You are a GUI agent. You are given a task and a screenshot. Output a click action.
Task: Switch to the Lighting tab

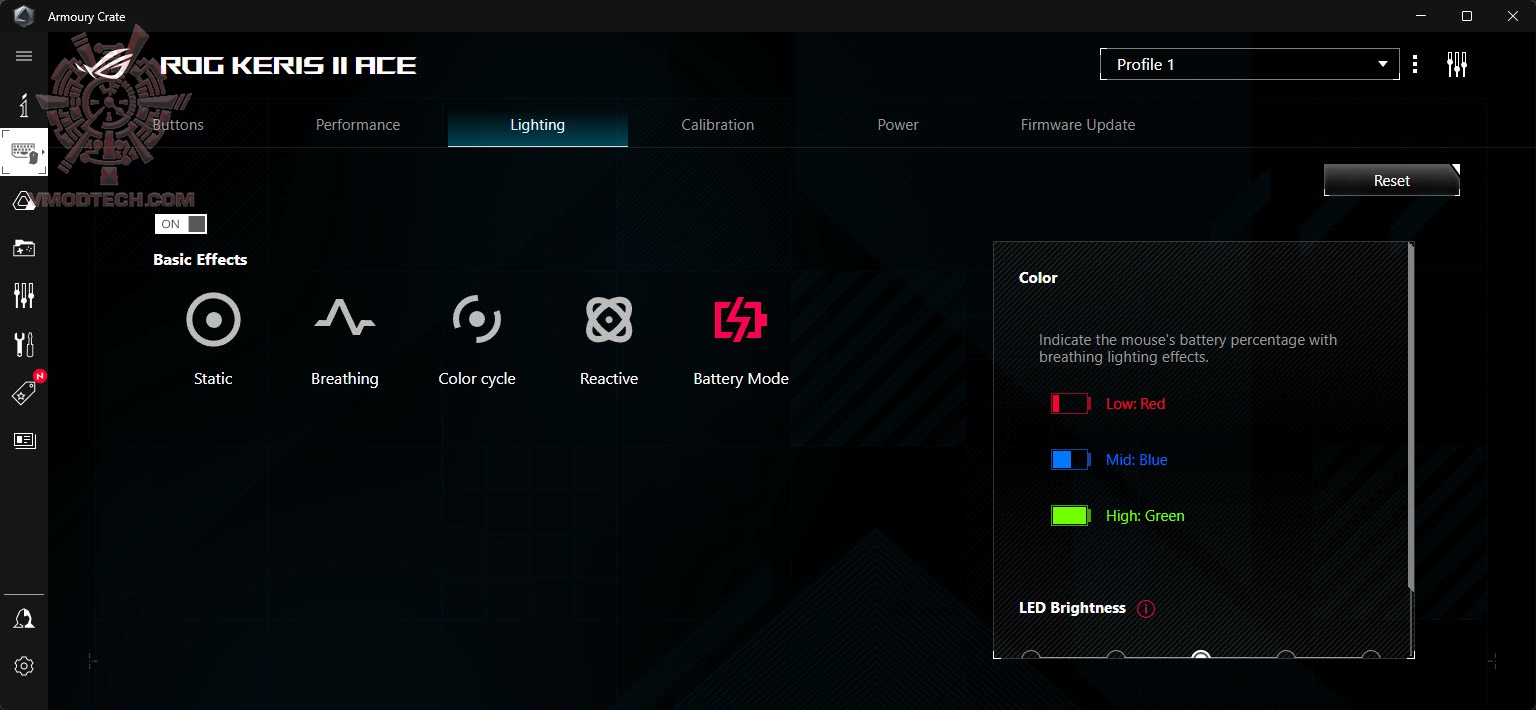[538, 125]
